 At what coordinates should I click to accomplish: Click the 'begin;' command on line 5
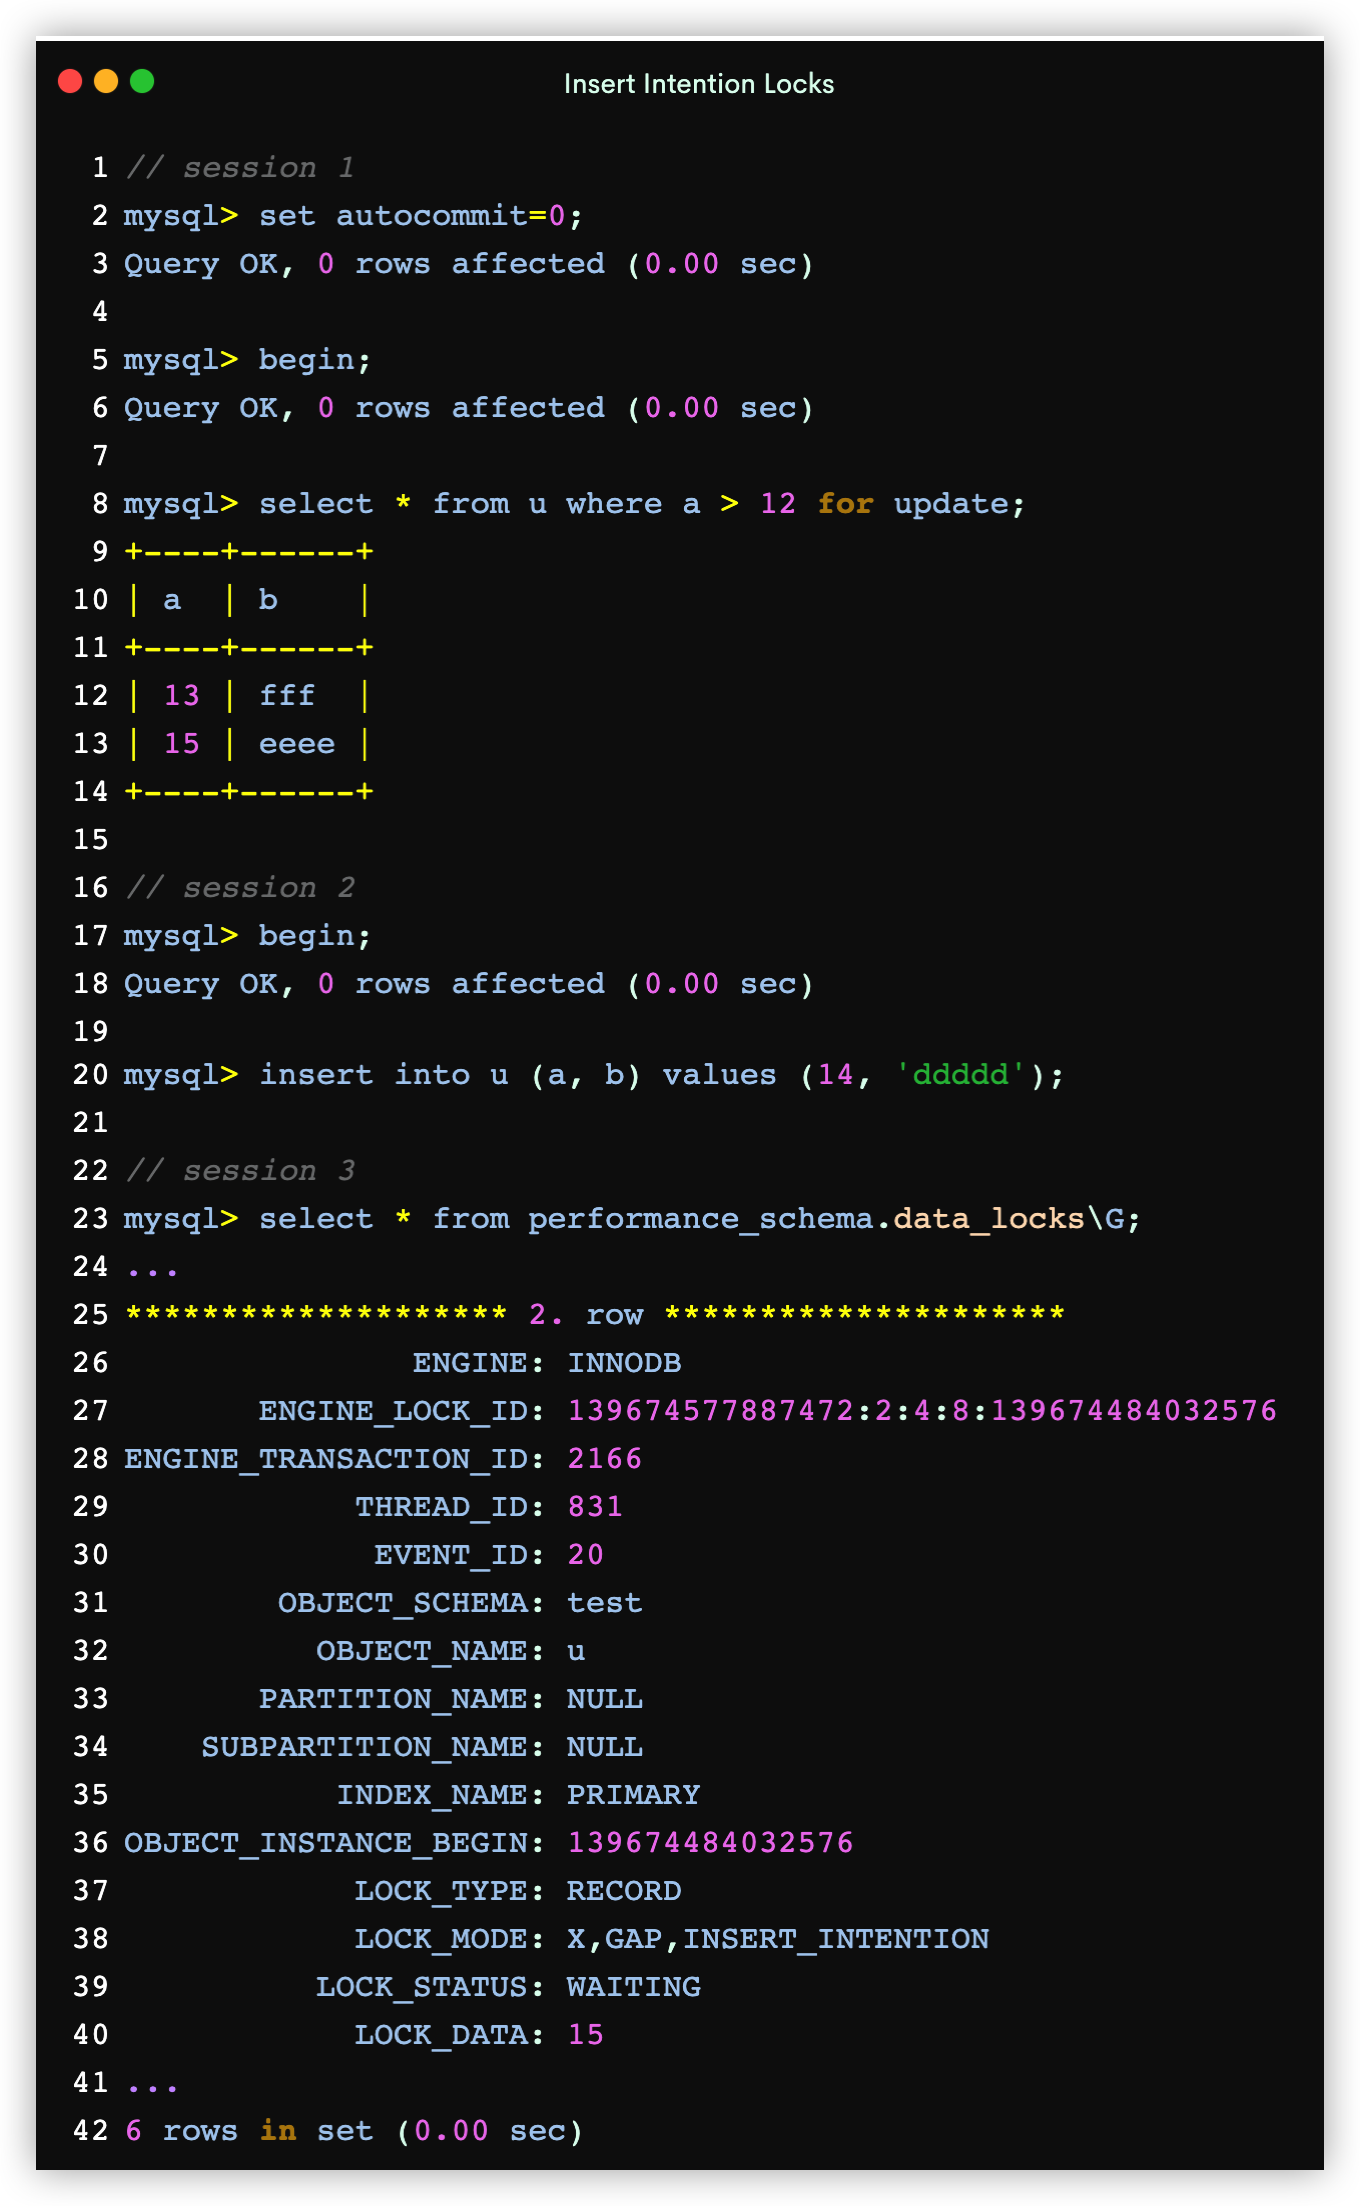[315, 359]
